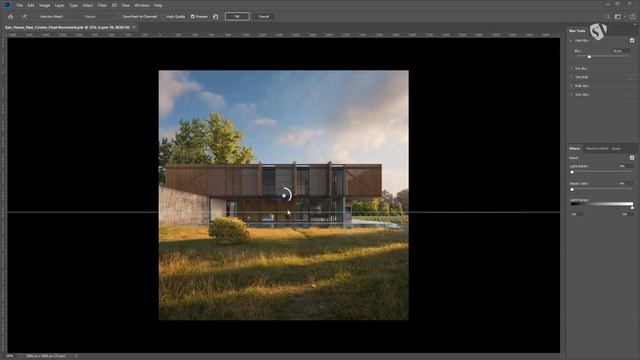Toggle the Bokeh checkbox in Effects
This screenshot has height=360, width=640.
[x=632, y=158]
